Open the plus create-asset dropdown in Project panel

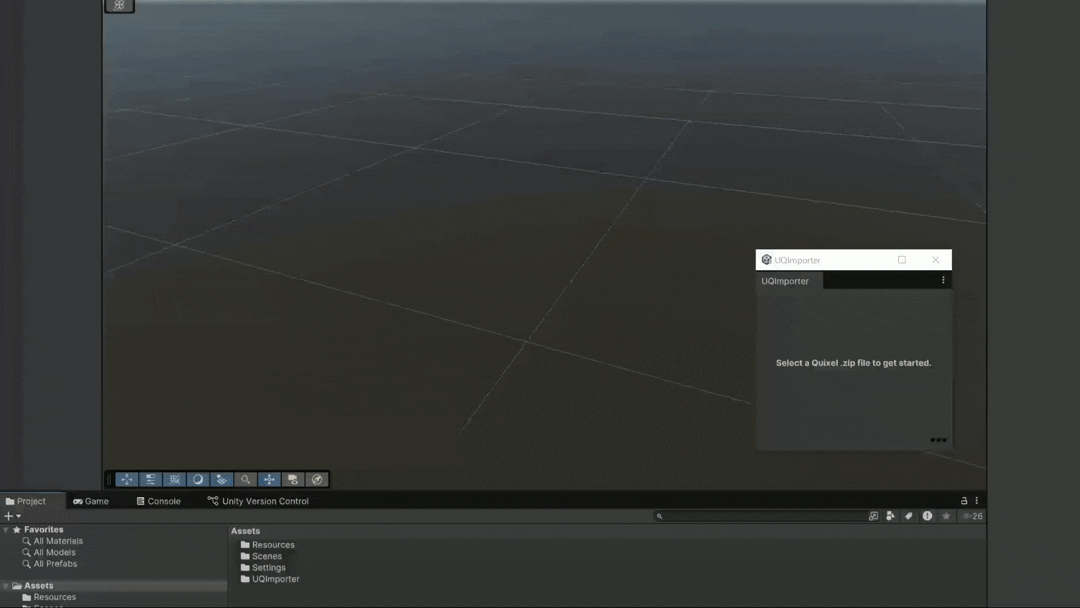pyautogui.click(x=12, y=516)
